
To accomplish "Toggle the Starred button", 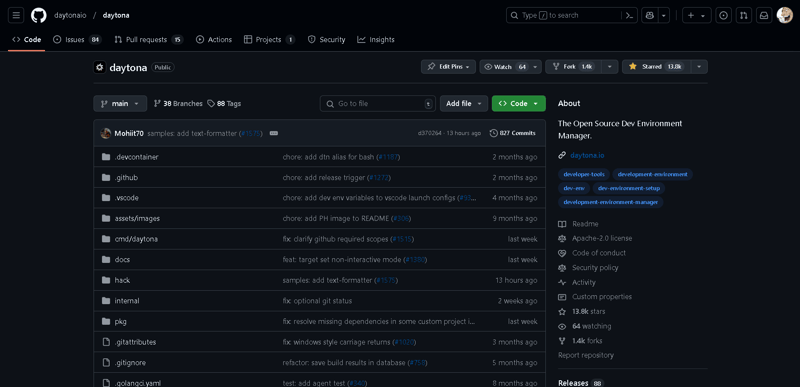I will pyautogui.click(x=656, y=67).
